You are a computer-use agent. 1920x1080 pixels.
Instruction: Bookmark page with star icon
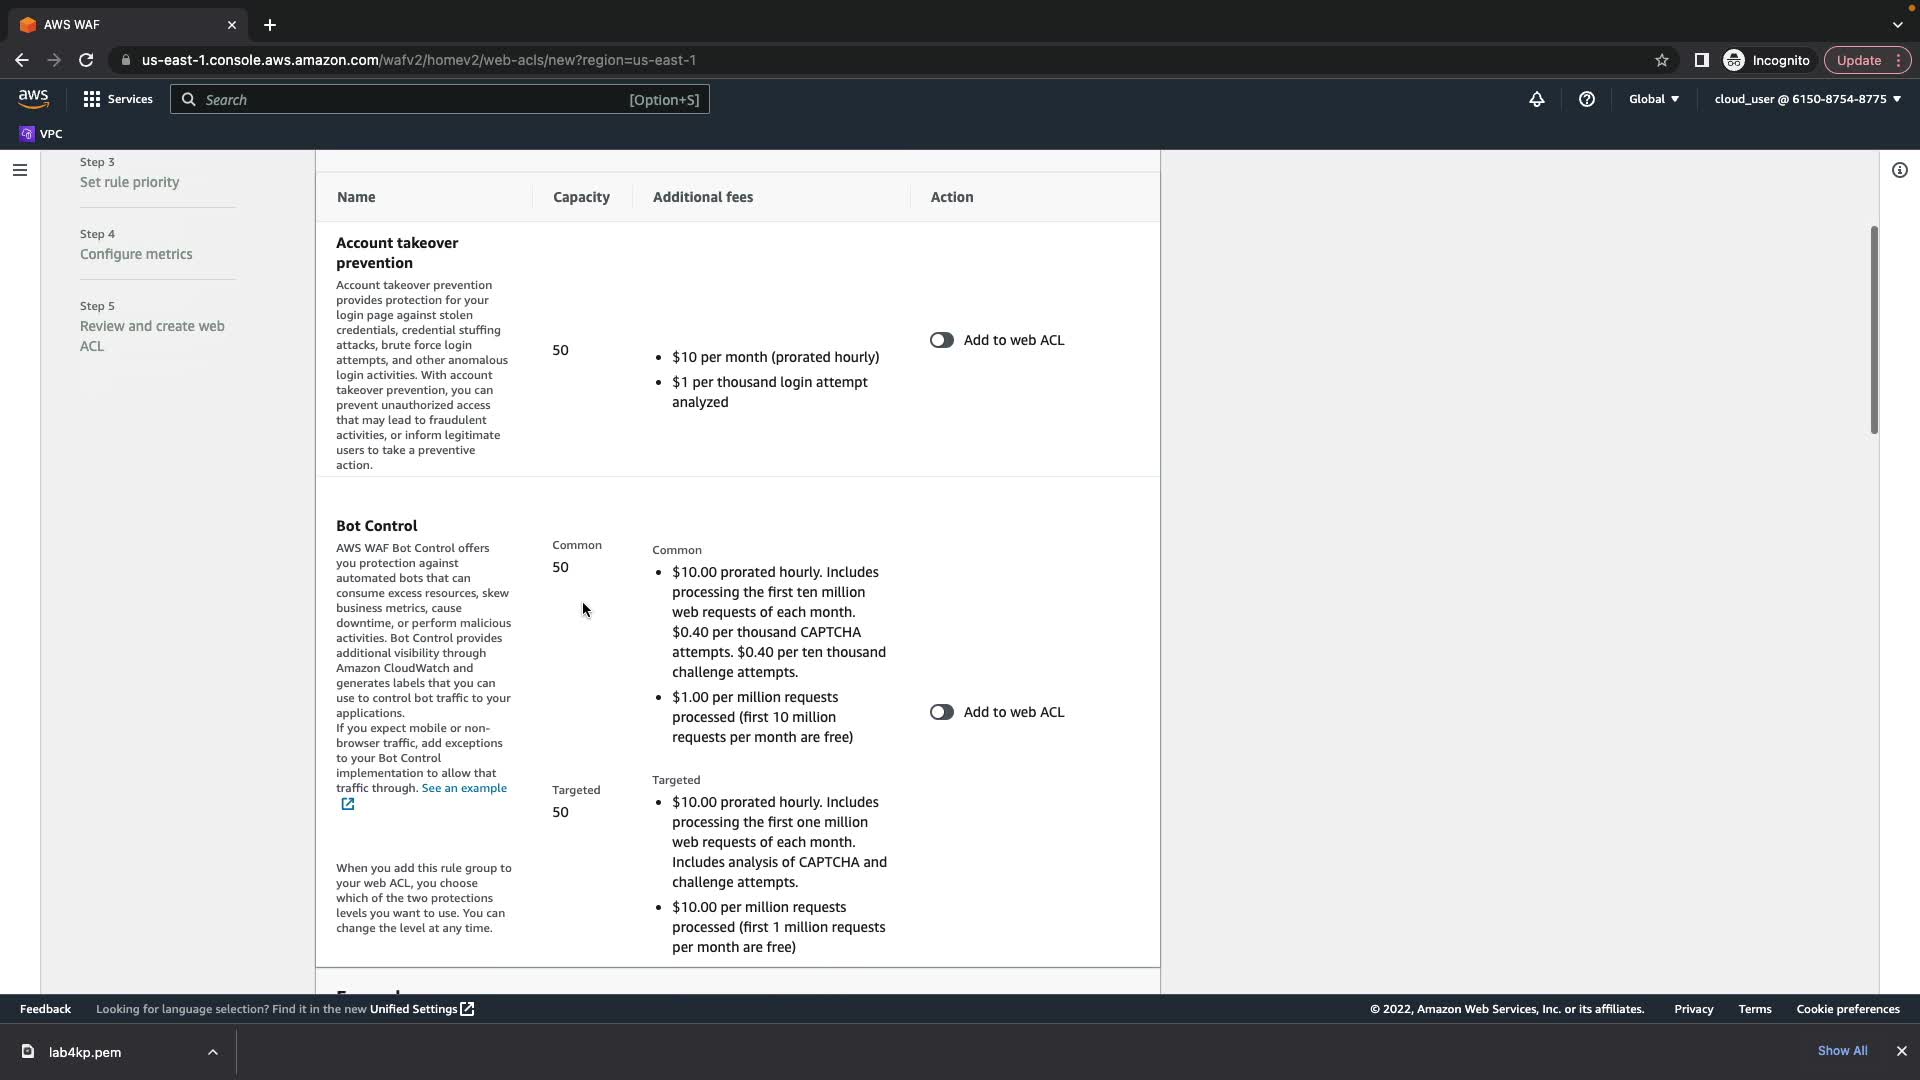tap(1661, 60)
